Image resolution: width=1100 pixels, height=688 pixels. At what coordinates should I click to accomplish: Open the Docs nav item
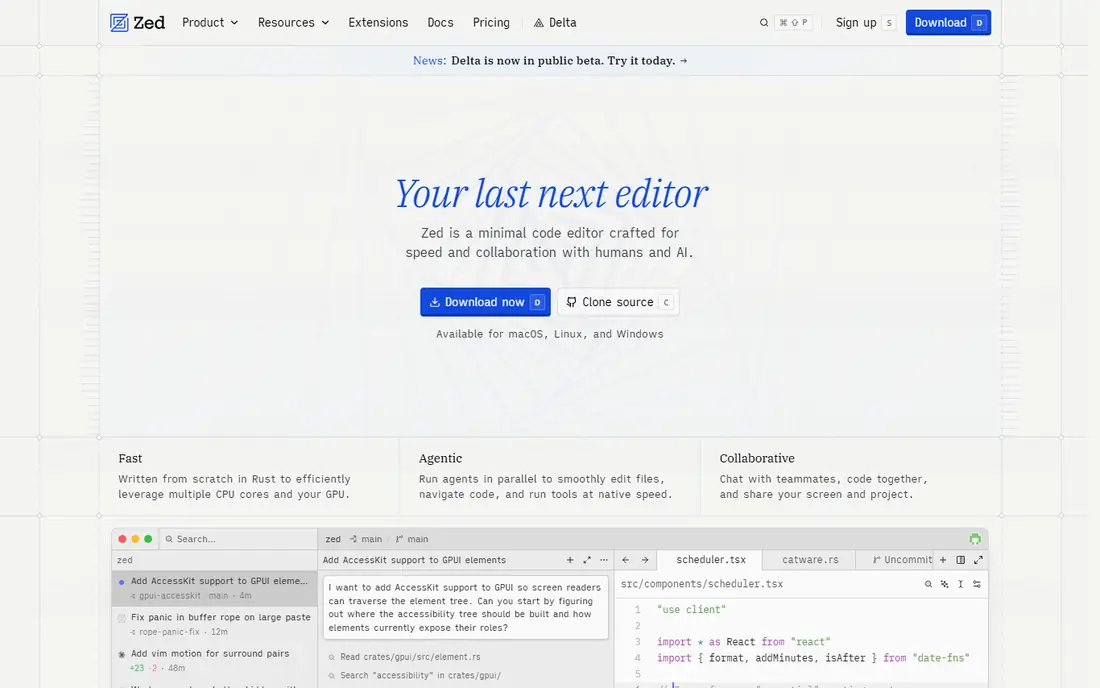(441, 22)
